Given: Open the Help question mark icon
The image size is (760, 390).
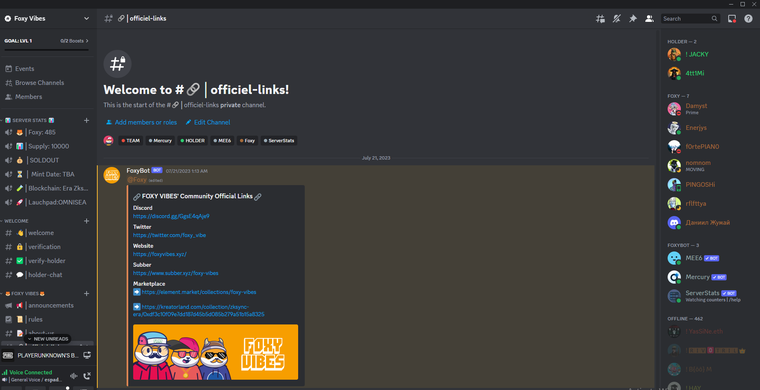Looking at the screenshot, I should click(x=748, y=18).
